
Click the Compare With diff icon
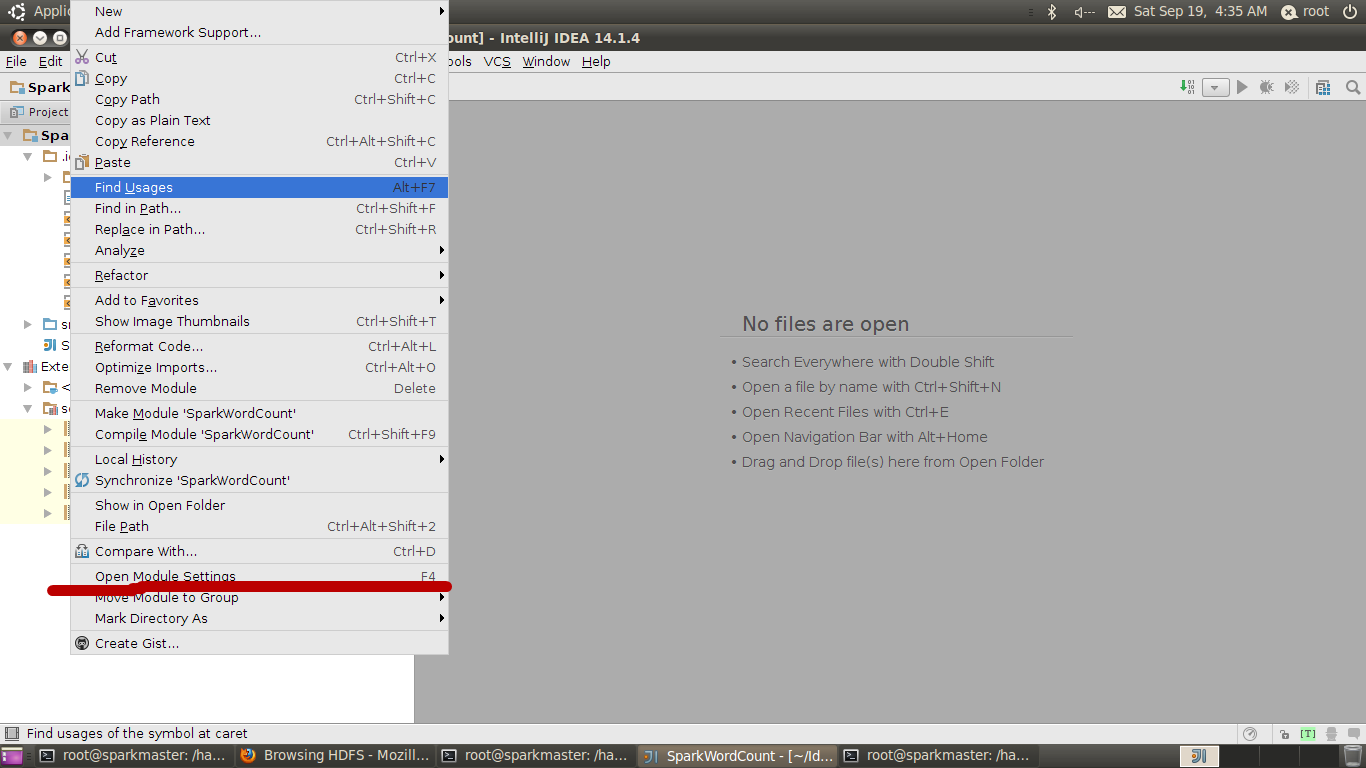82,551
